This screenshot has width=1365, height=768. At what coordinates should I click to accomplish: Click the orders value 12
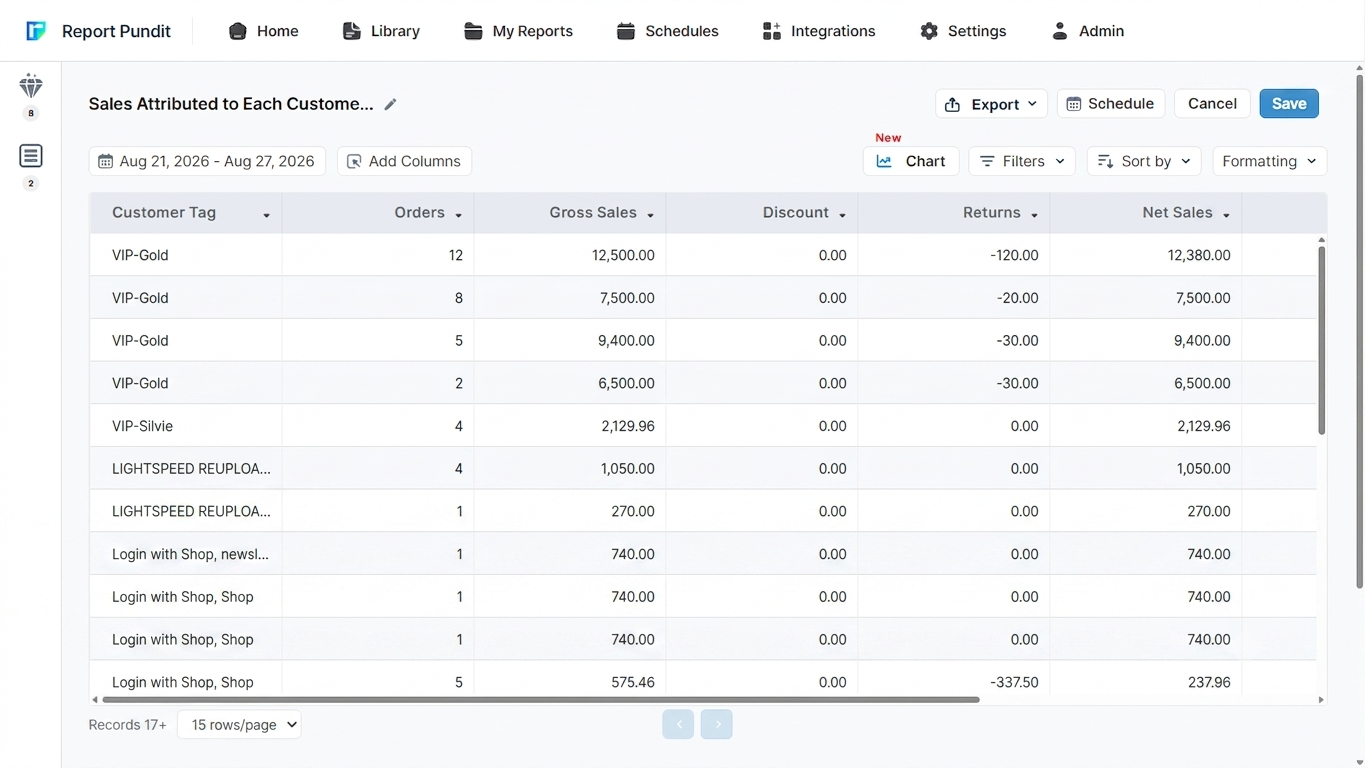click(x=456, y=255)
